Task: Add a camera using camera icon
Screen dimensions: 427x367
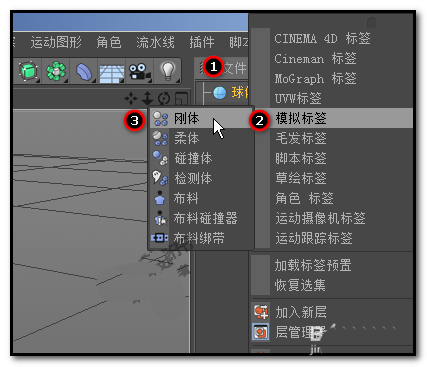Action: click(140, 71)
